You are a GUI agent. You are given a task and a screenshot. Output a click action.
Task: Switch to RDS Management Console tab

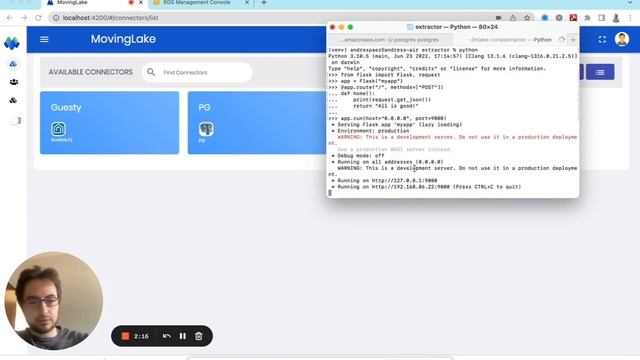coord(196,3)
